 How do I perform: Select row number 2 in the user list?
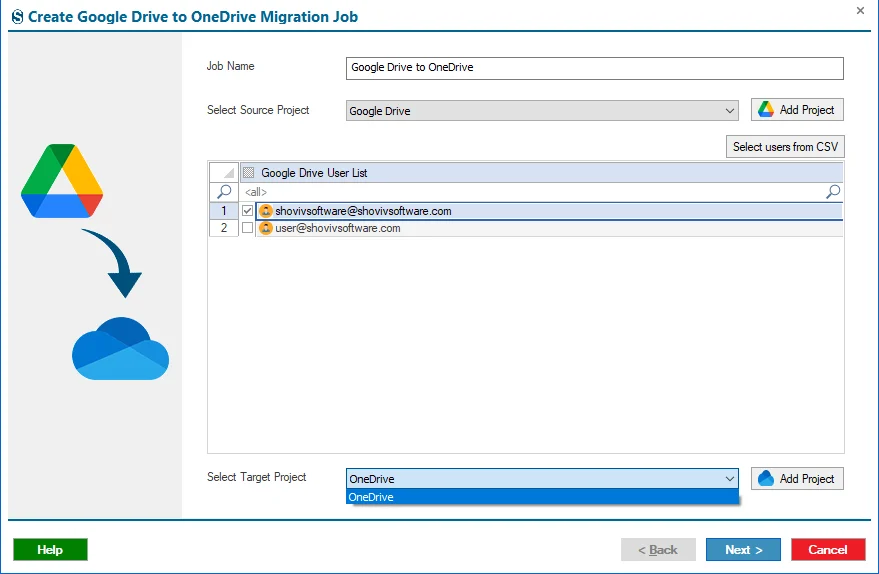click(224, 228)
